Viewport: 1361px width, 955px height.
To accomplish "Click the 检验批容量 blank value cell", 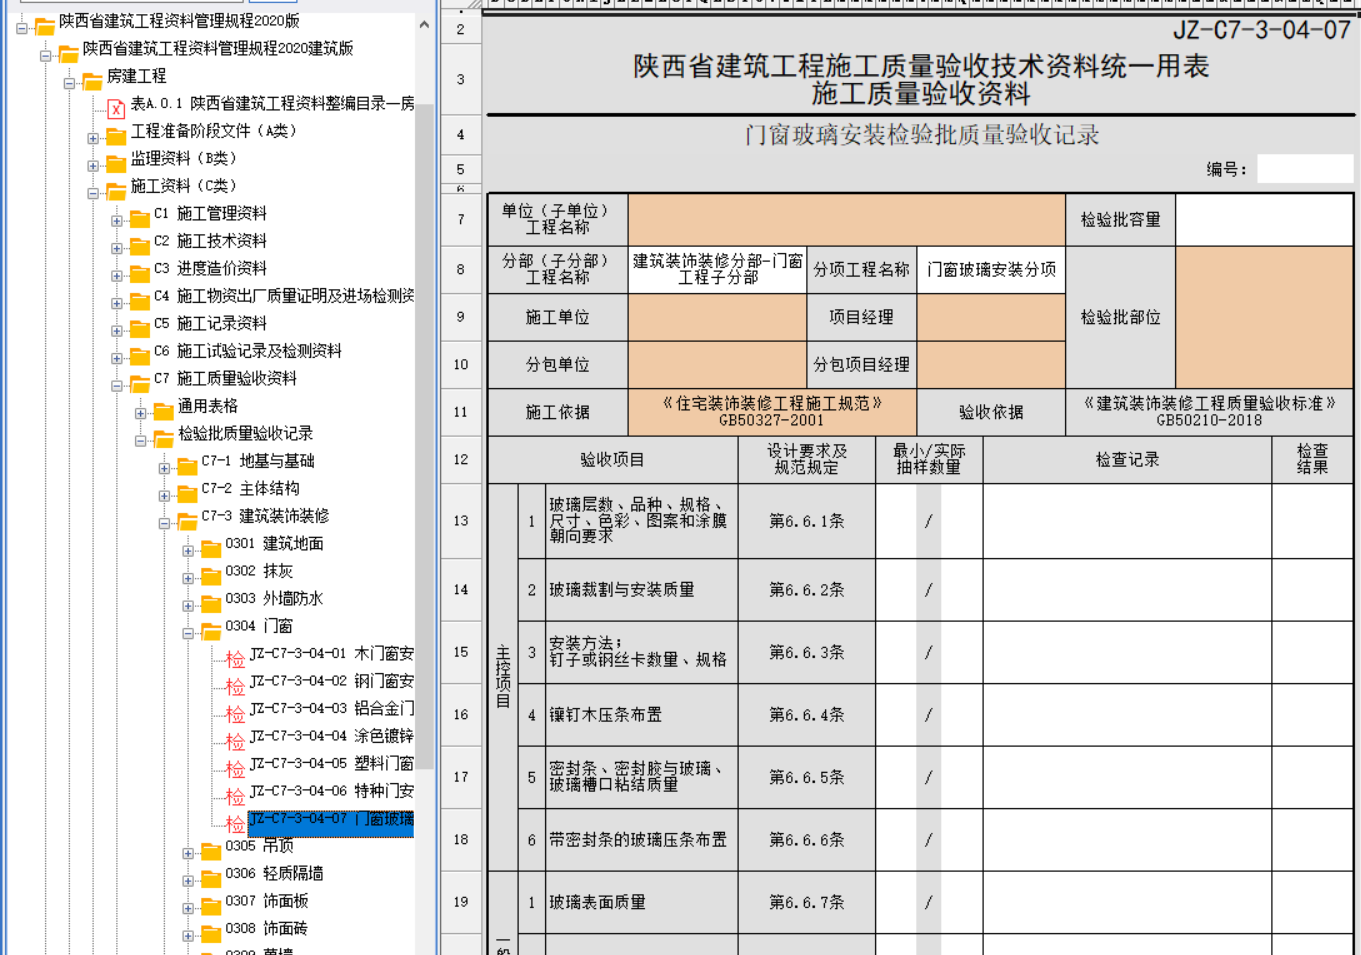I will click(x=1263, y=219).
